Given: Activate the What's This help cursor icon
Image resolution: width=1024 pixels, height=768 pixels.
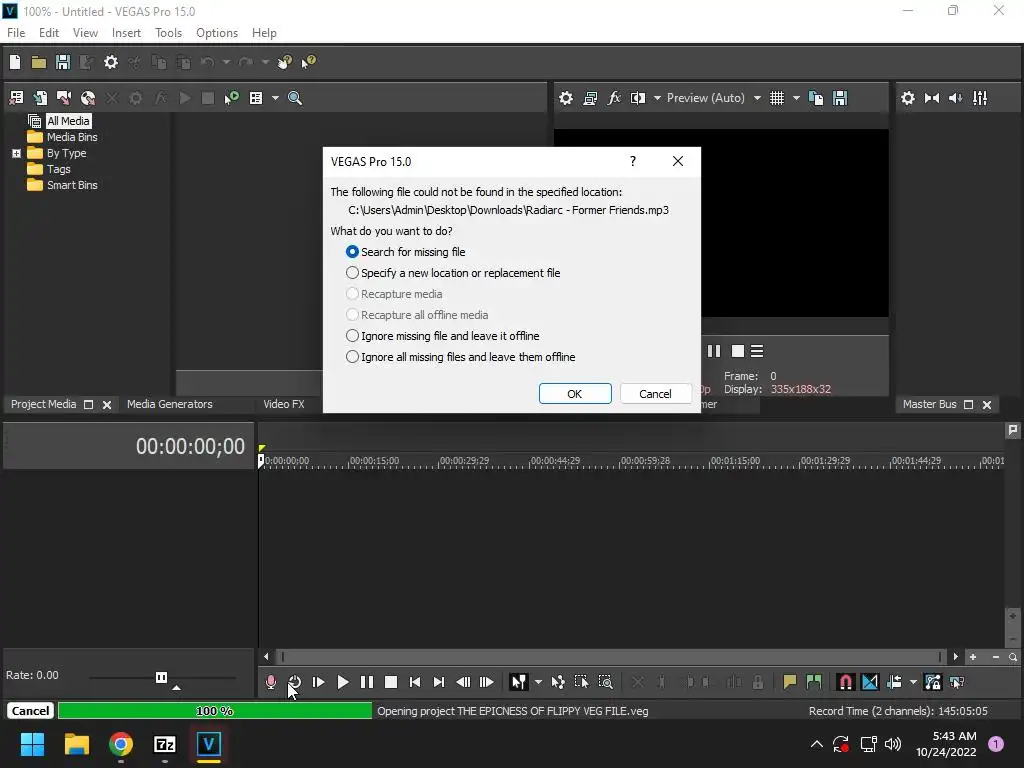Looking at the screenshot, I should 308,62.
